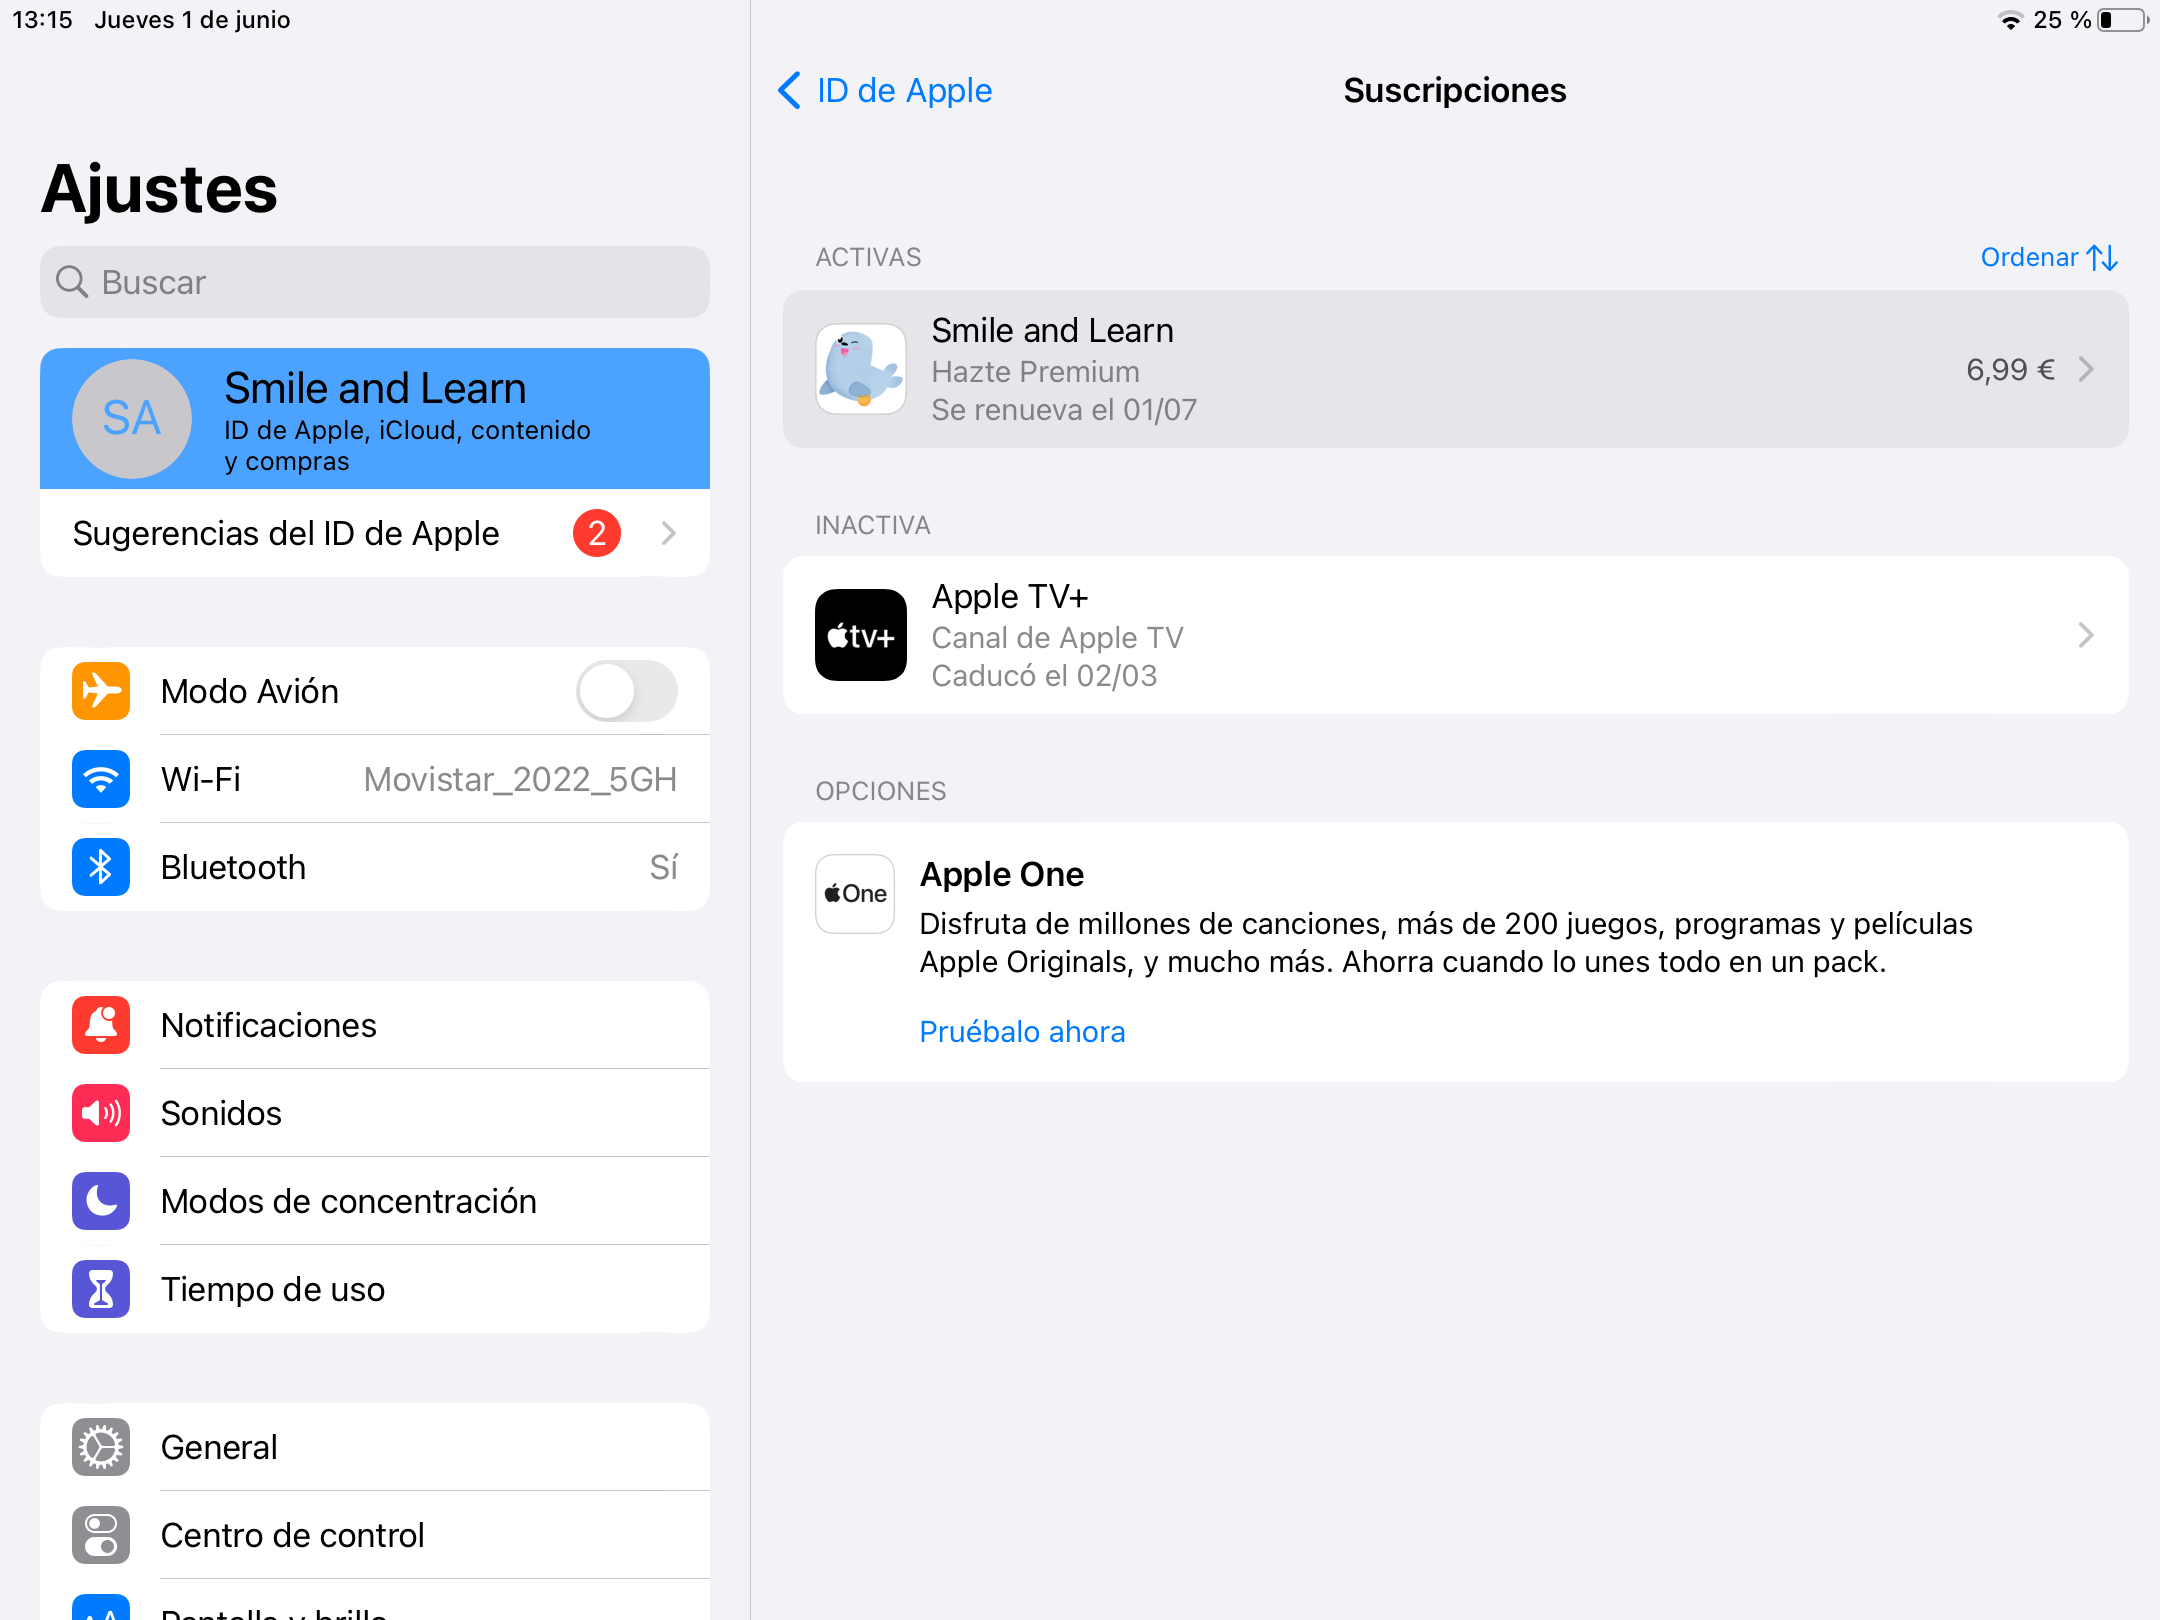The width and height of the screenshot is (2160, 1620).
Task: Open Sugerencias del ID de Apple chevron
Action: (669, 533)
